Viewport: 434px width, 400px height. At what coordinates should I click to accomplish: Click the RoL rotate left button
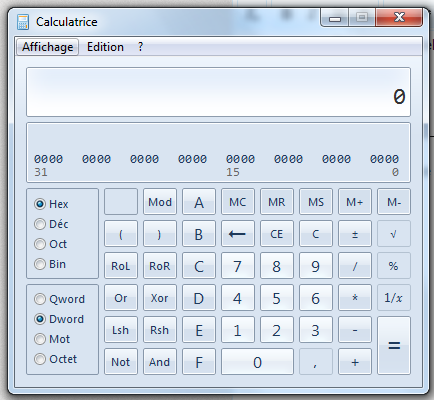click(x=121, y=266)
